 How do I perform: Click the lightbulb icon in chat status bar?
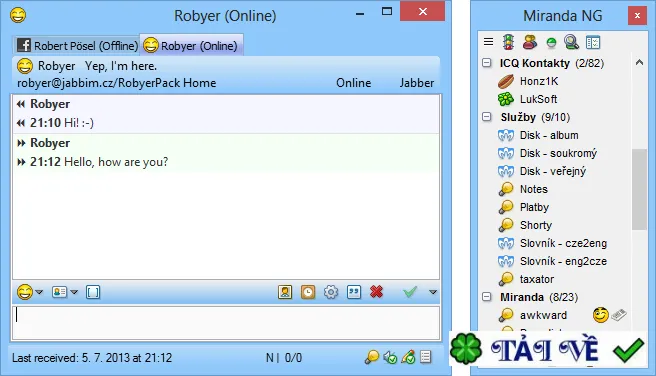[x=372, y=357]
